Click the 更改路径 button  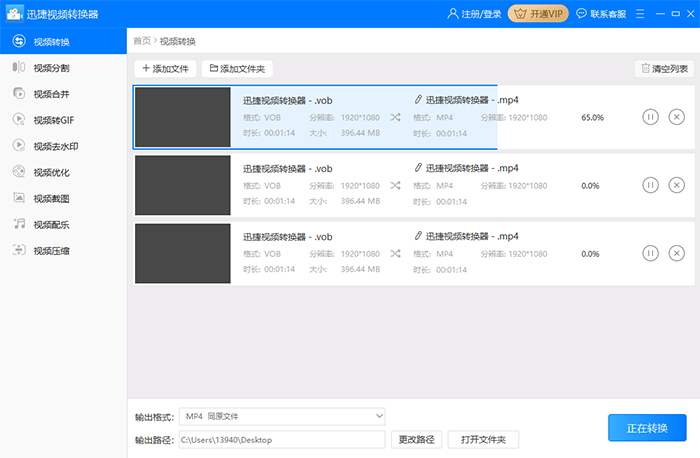(417, 440)
